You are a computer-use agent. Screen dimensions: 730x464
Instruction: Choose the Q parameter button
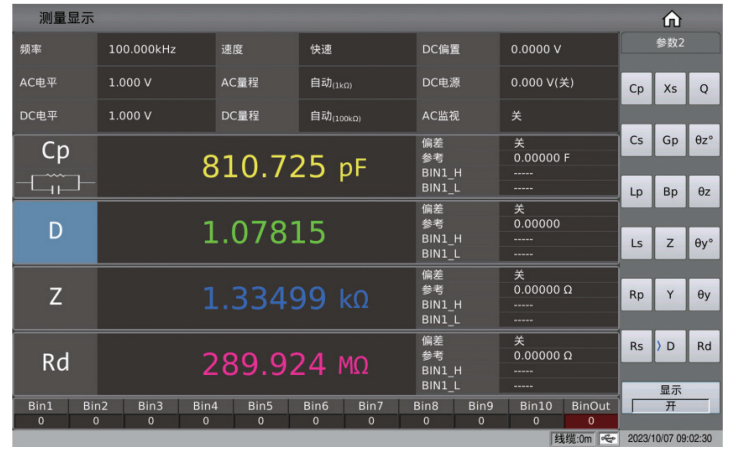point(703,89)
